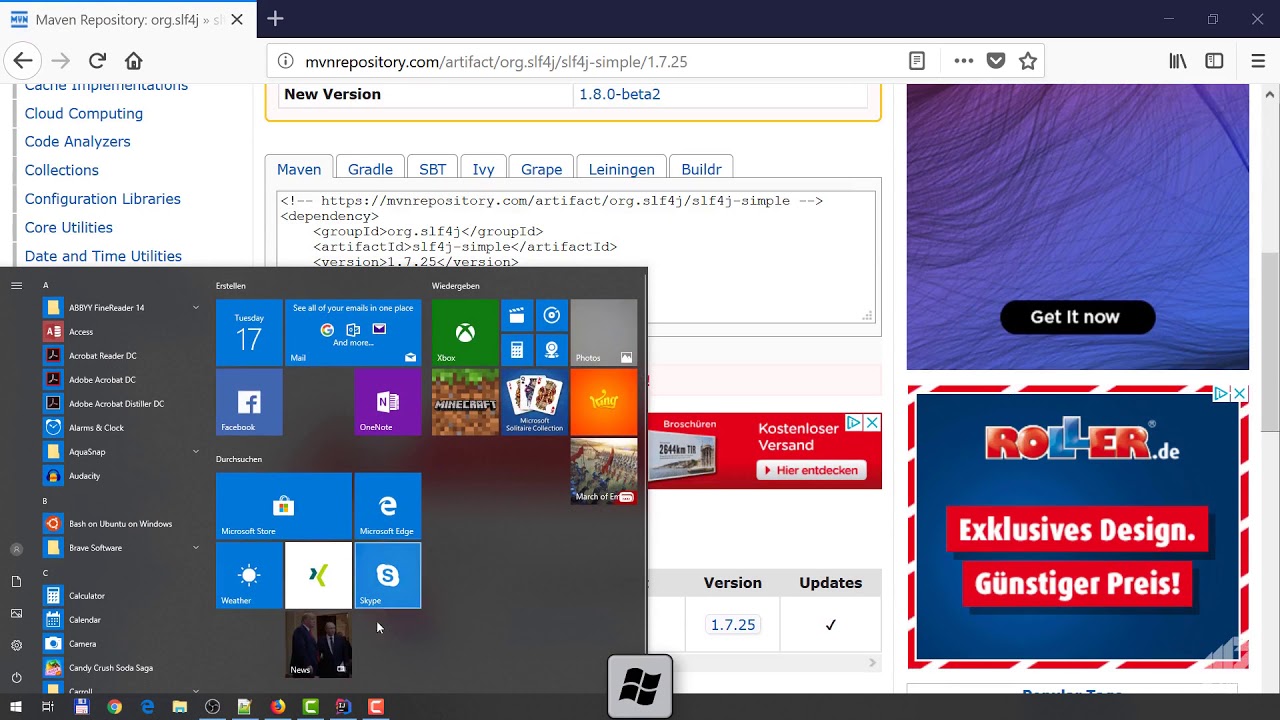Launch Adobe Acrobat Distiller DC

tap(122, 403)
